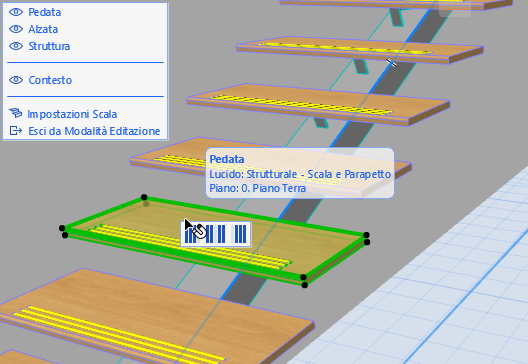Toggle Alzata visibility eye icon
Screen dimensions: 528x364
click(16, 29)
